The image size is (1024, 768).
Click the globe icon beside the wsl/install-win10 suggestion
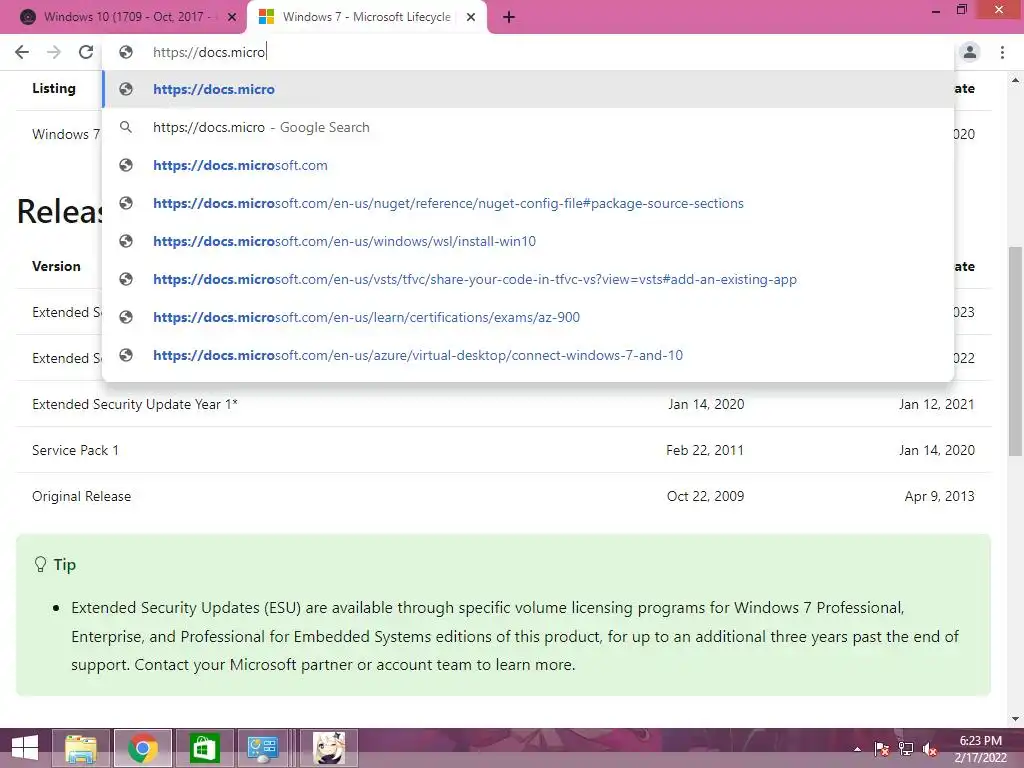click(x=126, y=240)
